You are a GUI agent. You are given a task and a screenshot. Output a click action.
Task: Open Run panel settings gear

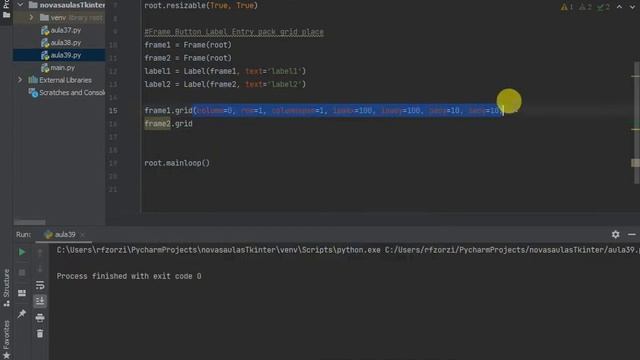pyautogui.click(x=616, y=234)
